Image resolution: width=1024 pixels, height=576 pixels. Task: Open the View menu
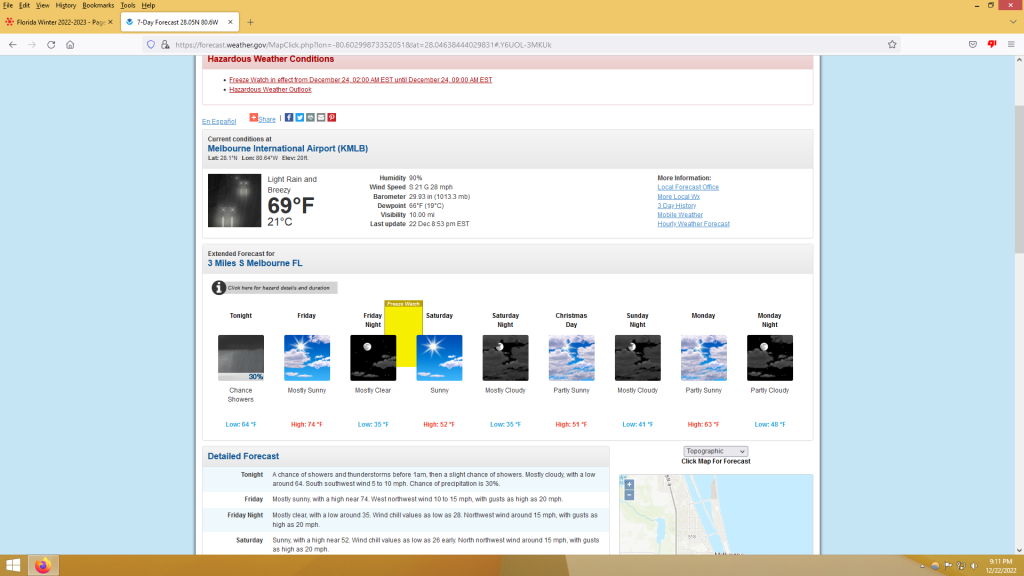point(42,5)
